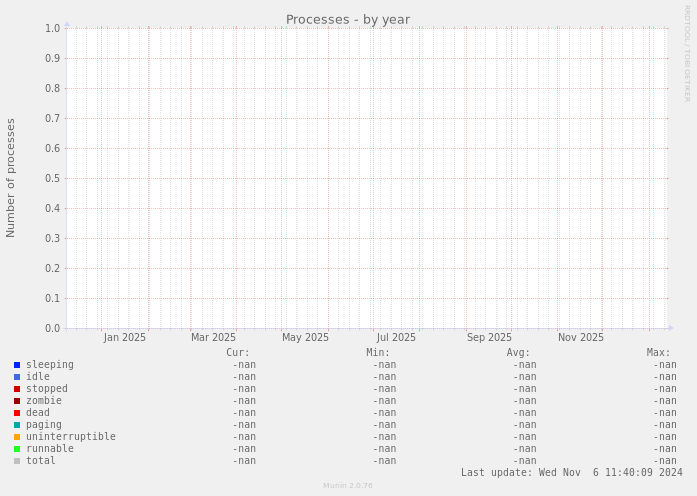Click the 'Cur:' column header
The image size is (697, 496).
pos(238,353)
